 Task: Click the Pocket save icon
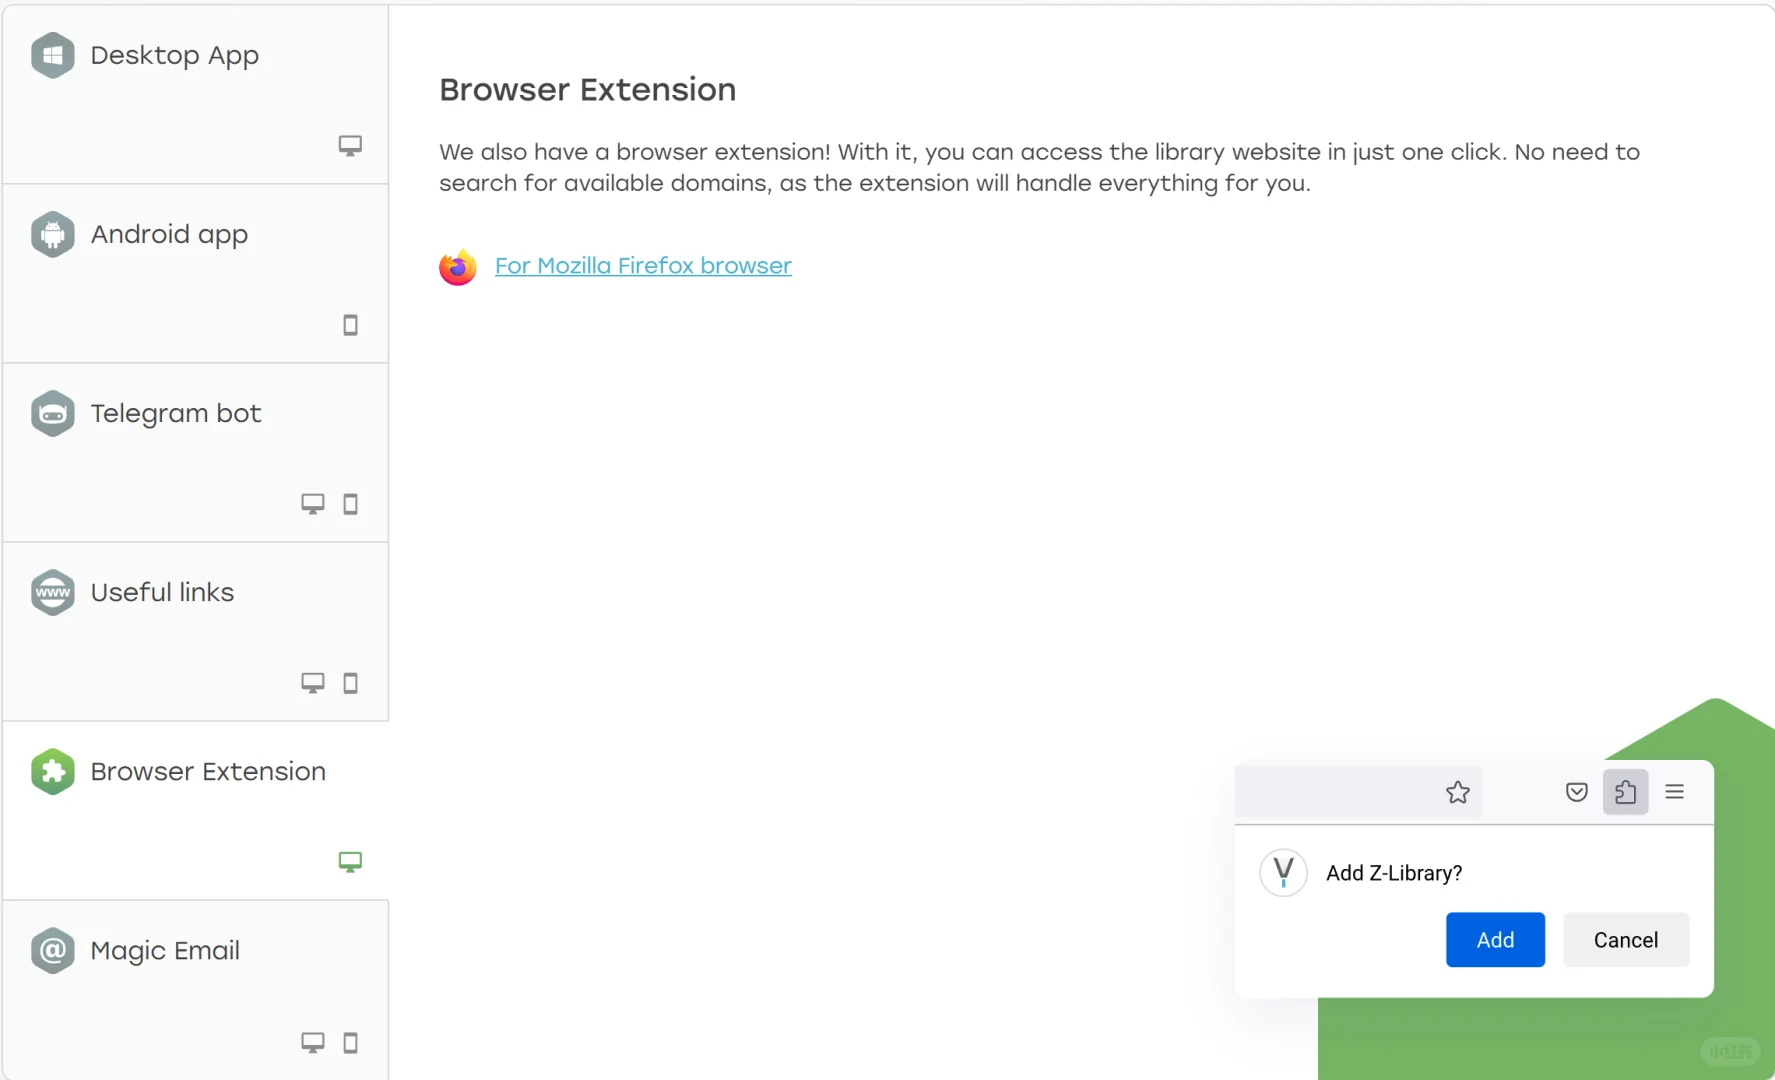[1577, 793]
